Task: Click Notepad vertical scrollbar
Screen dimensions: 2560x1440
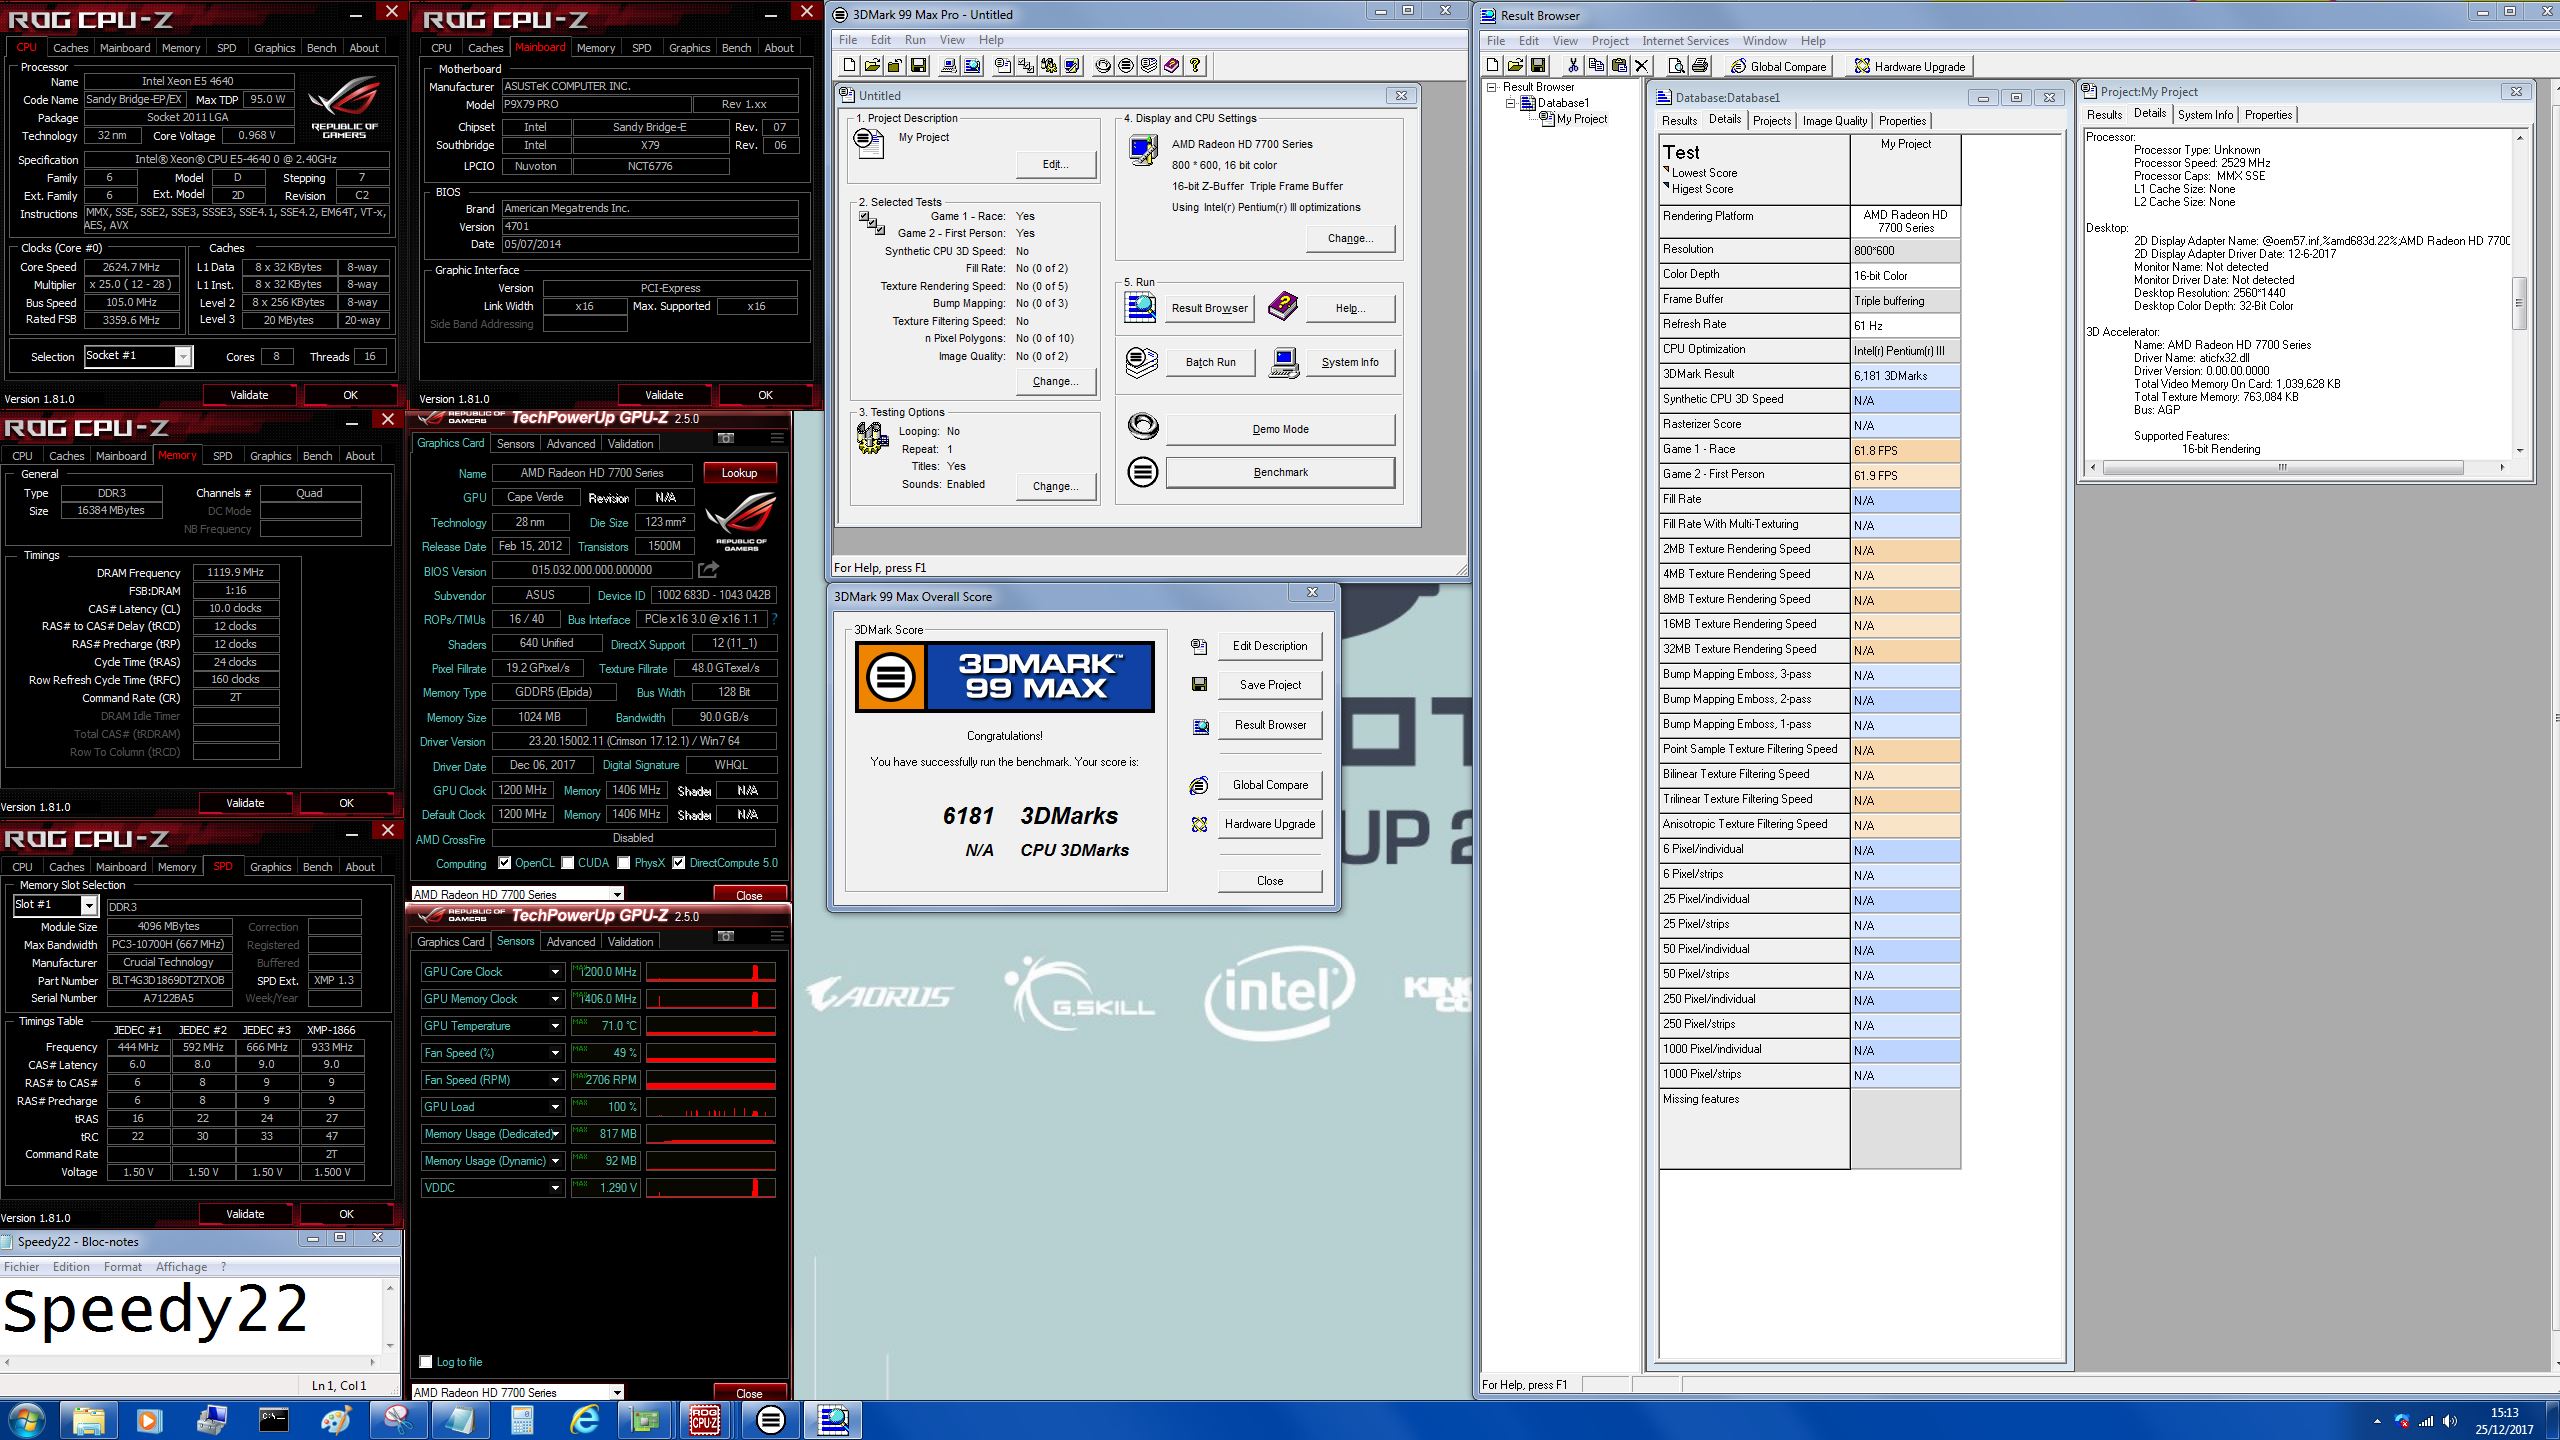Action: (390, 1316)
